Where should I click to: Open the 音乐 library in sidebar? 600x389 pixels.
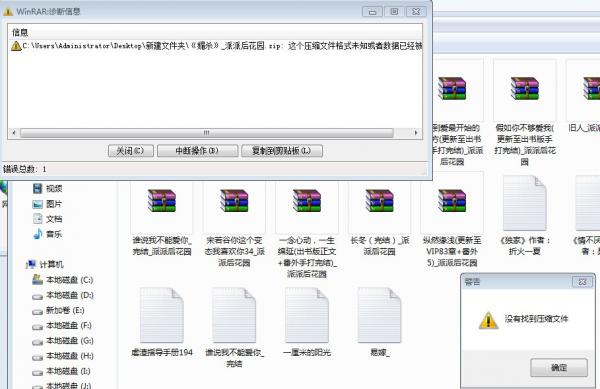pyautogui.click(x=47, y=234)
